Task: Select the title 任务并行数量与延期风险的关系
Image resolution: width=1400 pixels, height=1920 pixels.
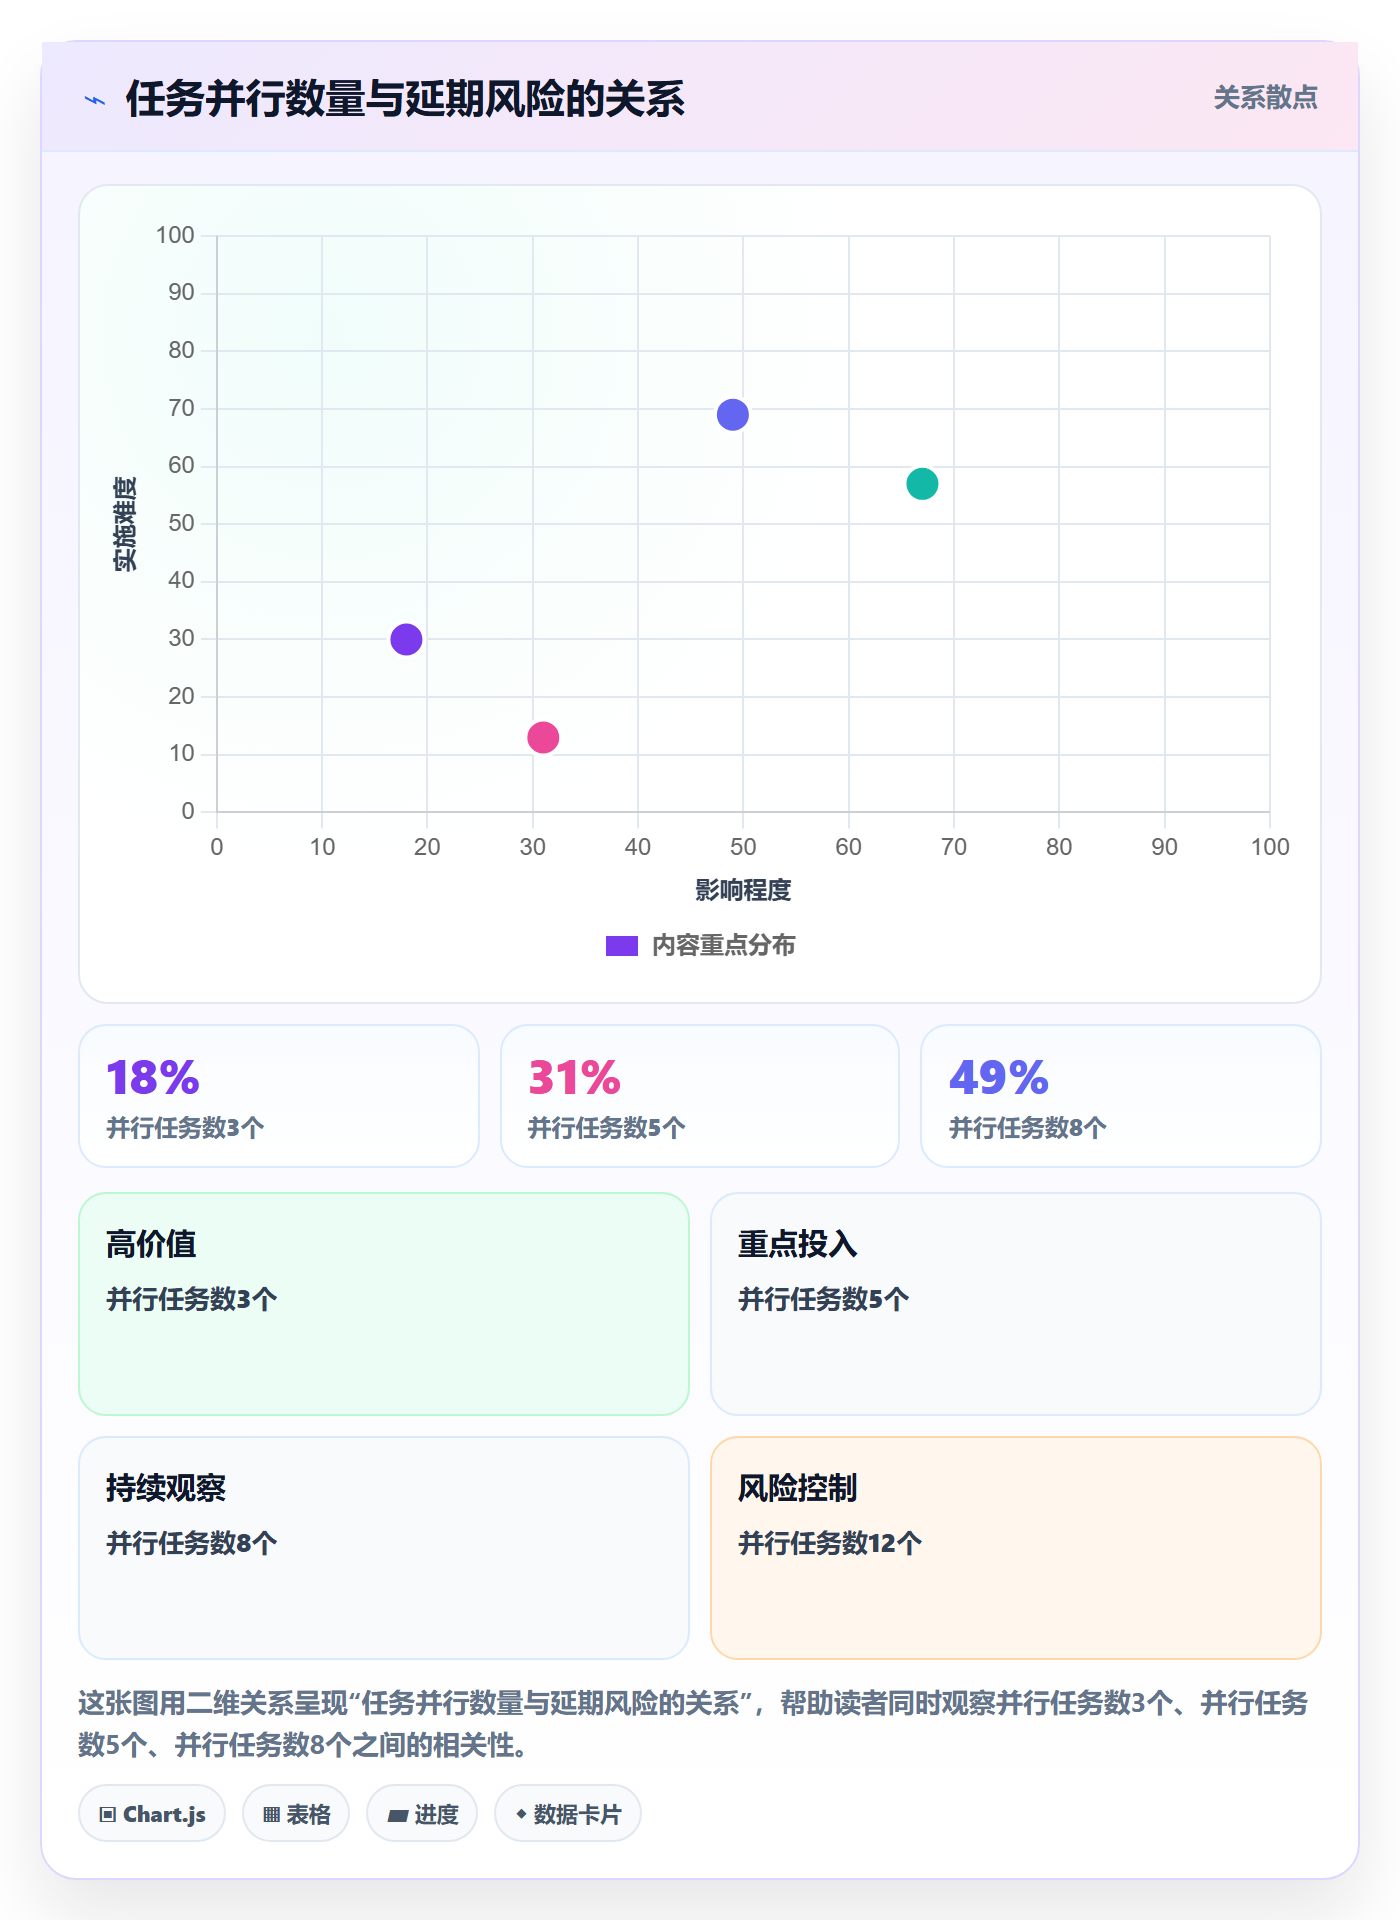Action: pos(405,99)
